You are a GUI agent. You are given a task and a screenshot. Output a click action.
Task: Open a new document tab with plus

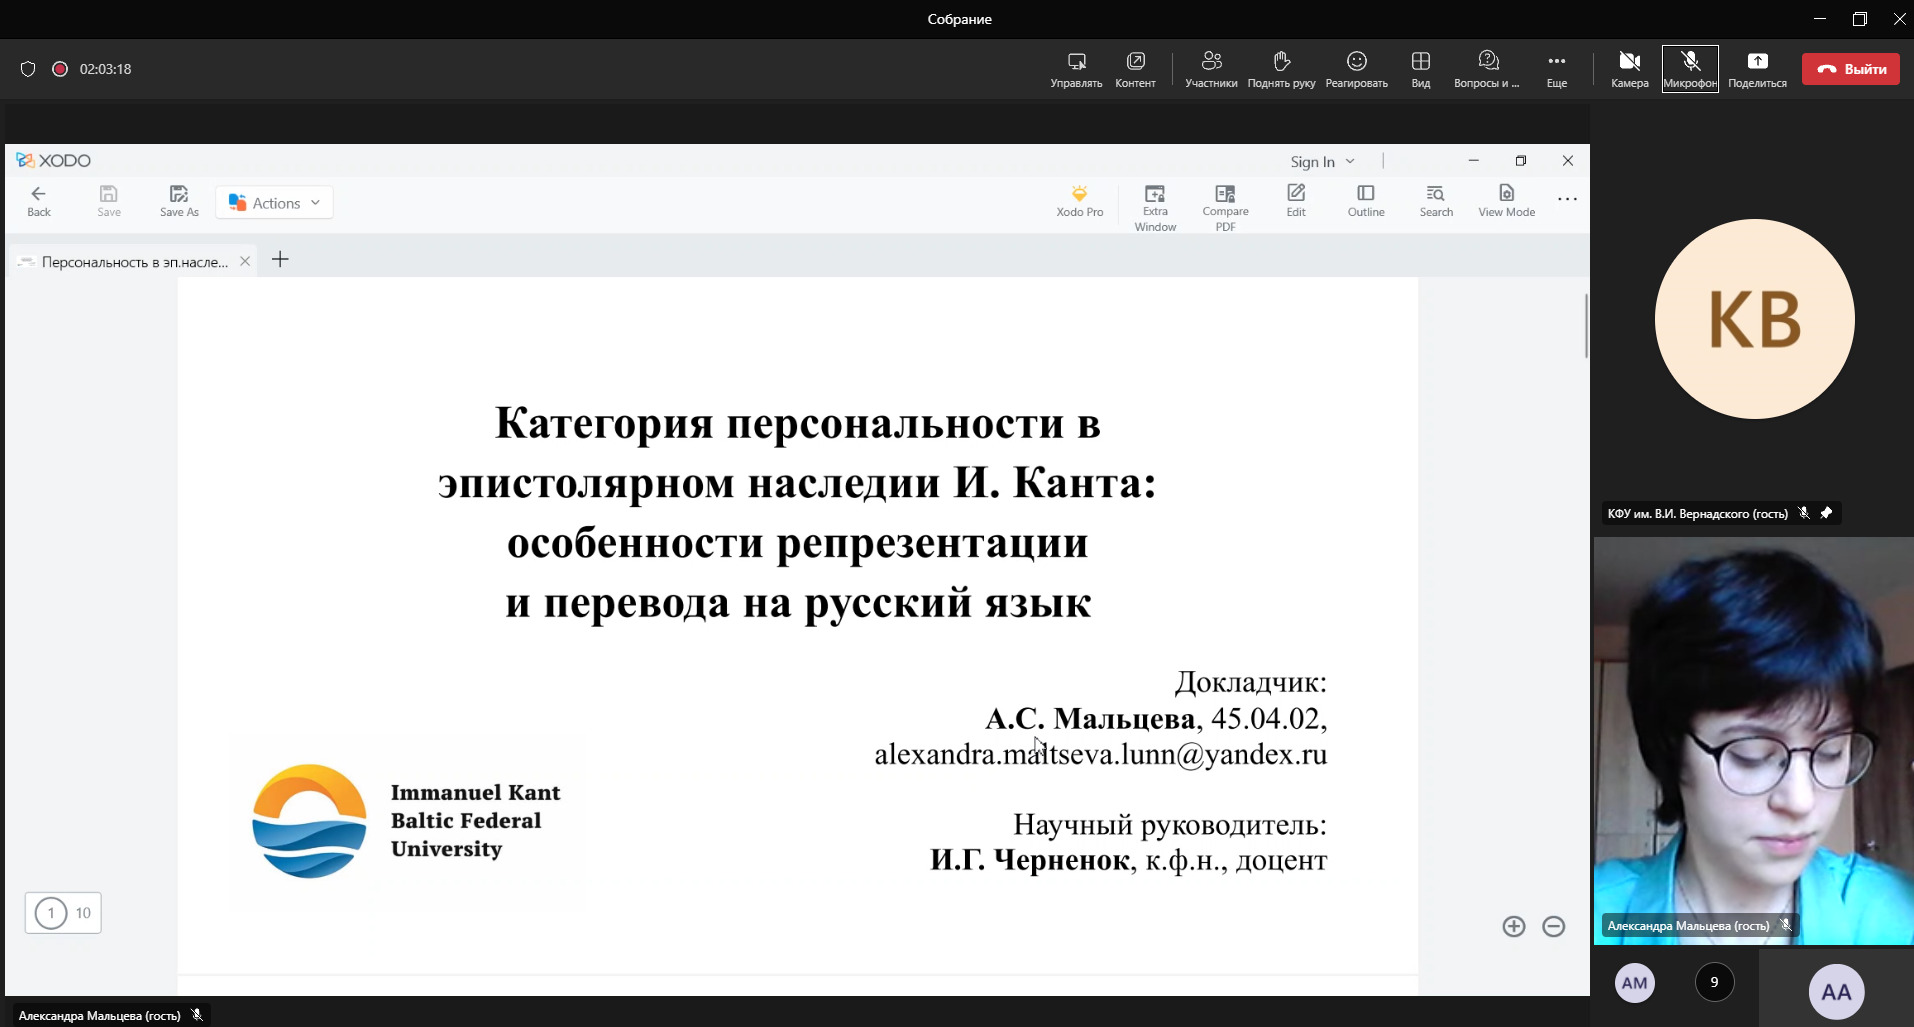pos(280,259)
